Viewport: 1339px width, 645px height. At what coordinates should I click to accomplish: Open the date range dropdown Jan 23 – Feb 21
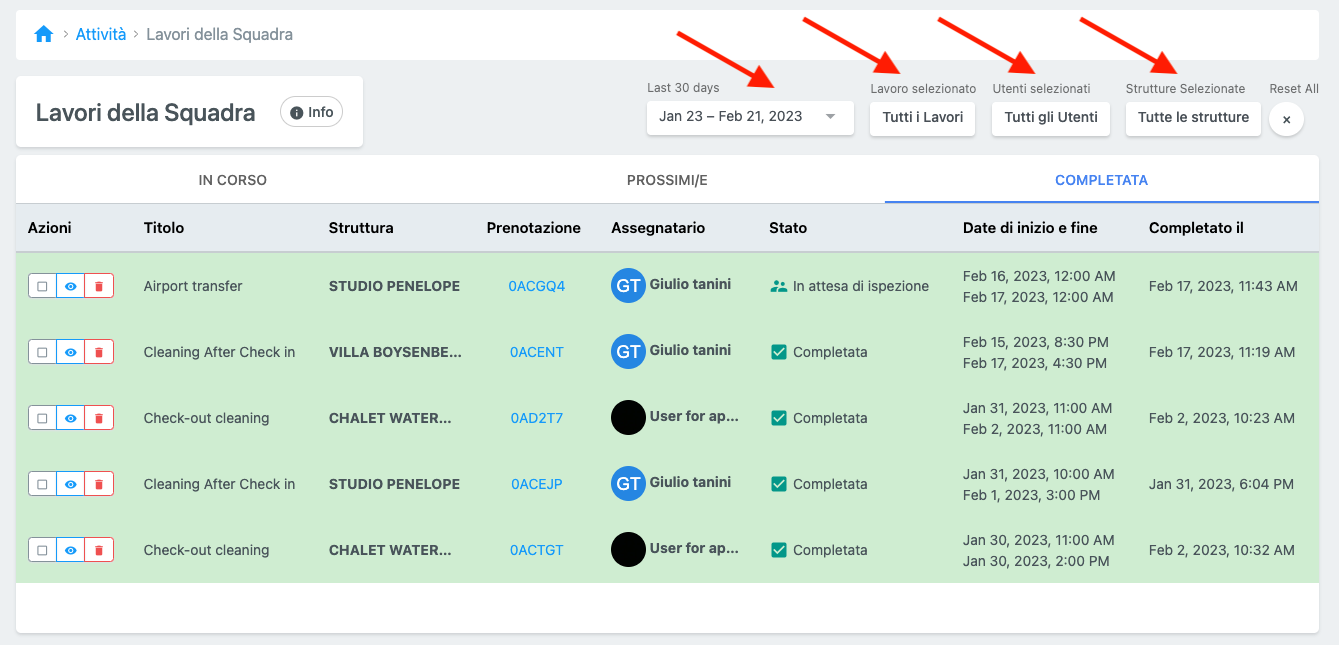pos(749,117)
